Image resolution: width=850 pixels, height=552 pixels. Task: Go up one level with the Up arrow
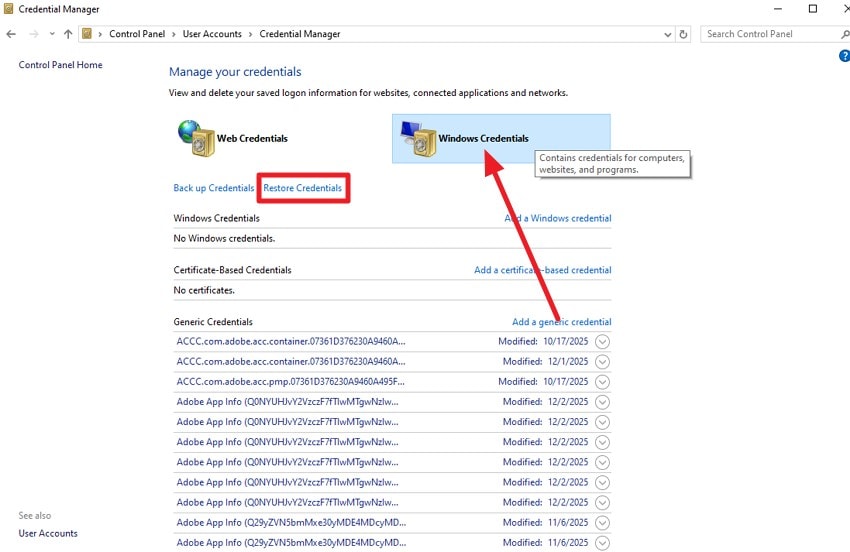coord(68,34)
